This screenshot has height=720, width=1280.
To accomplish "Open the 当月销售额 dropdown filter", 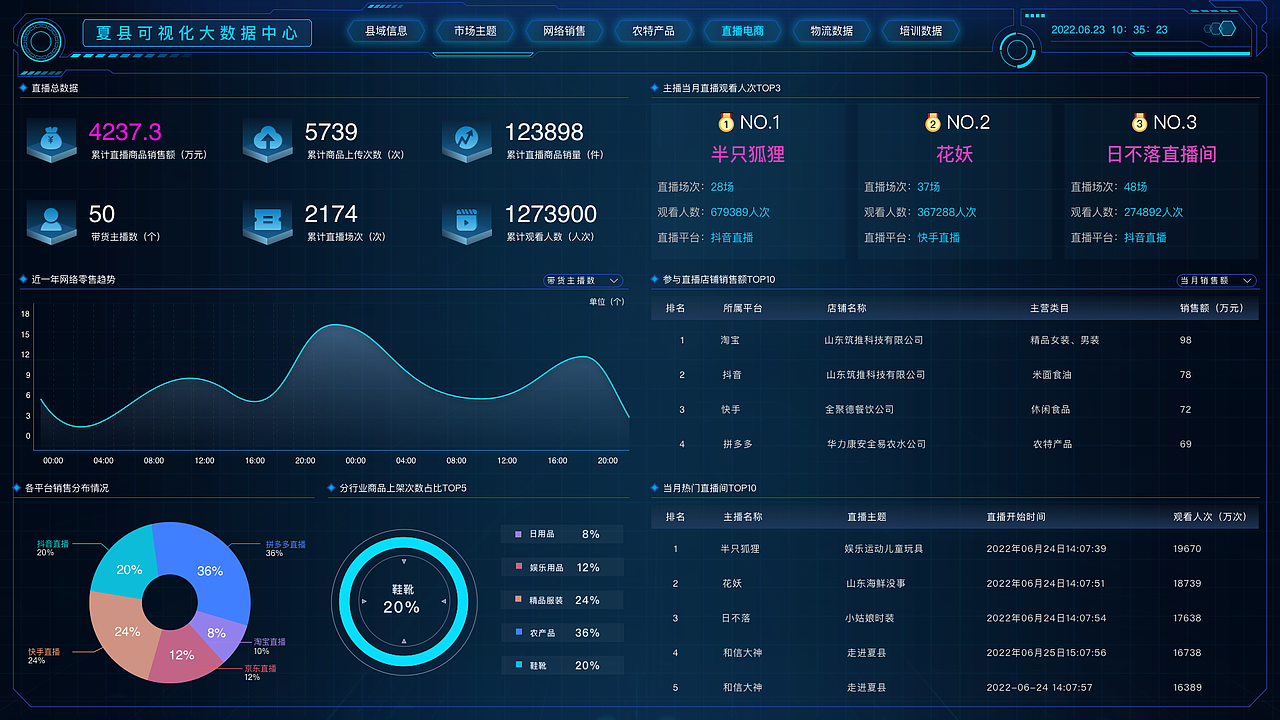I will 1216,281.
